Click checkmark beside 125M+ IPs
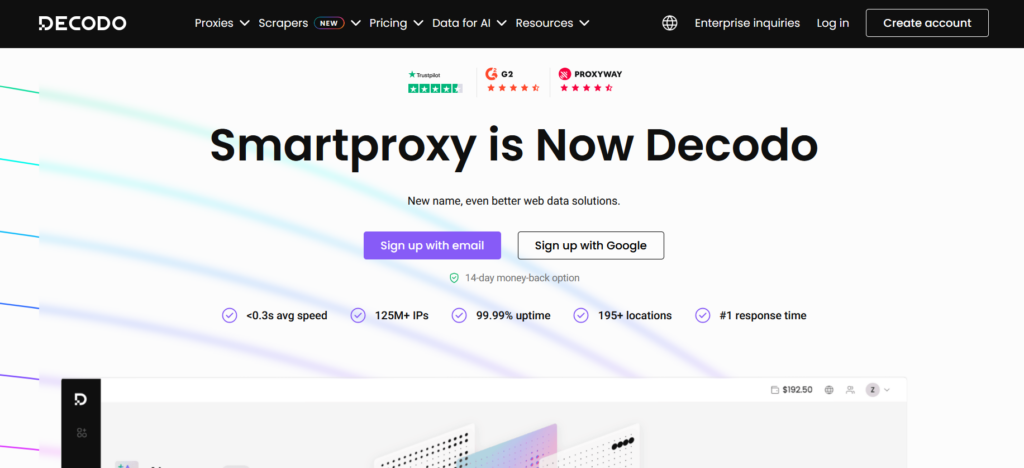The width and height of the screenshot is (1024, 468). point(358,316)
